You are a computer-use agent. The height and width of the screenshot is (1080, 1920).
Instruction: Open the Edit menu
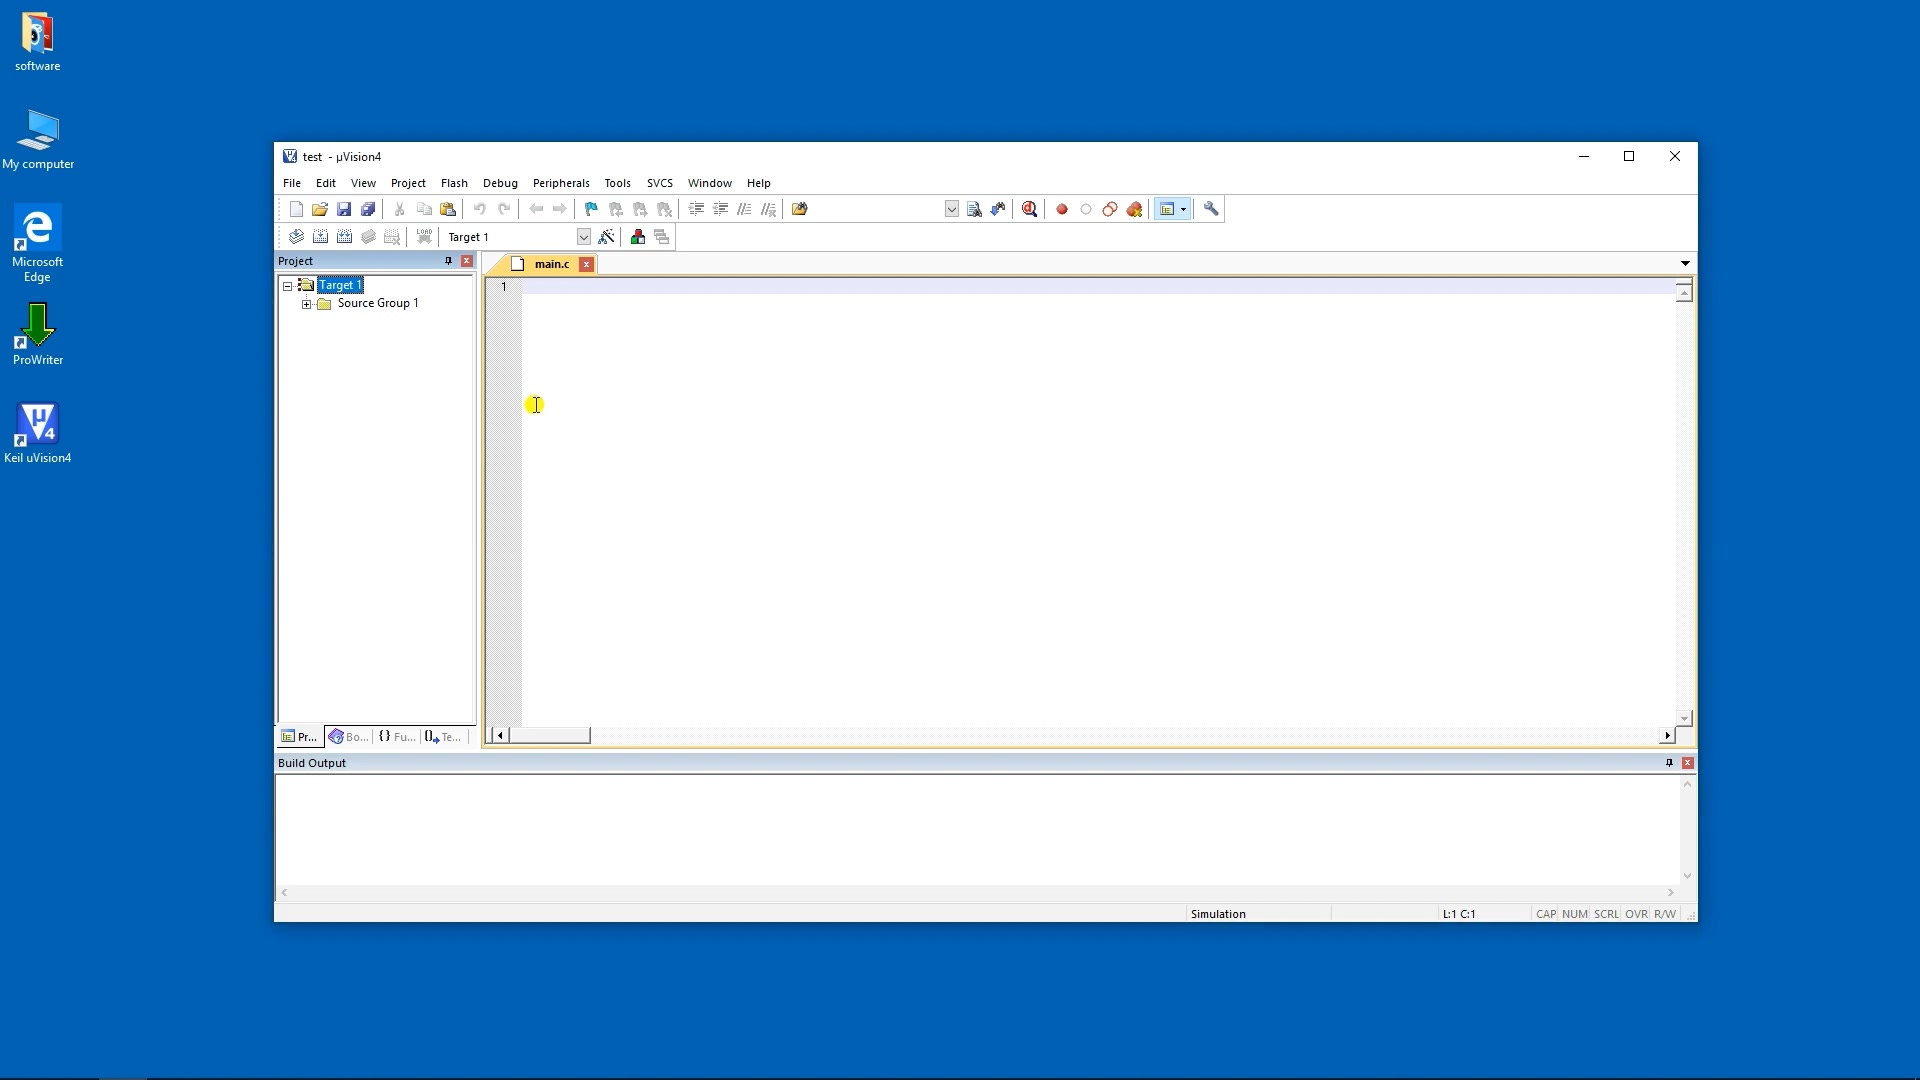point(326,183)
